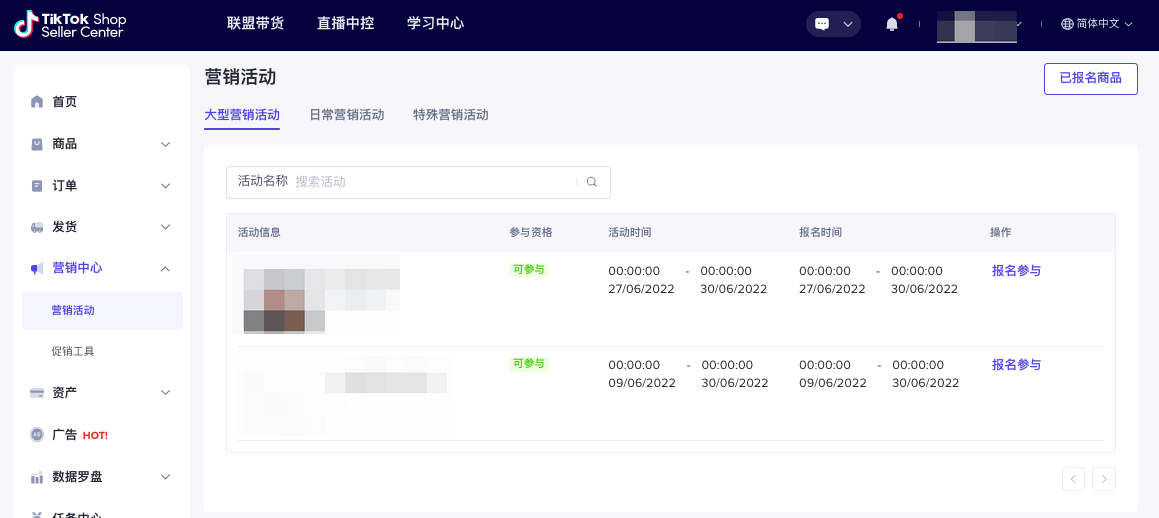The image size is (1159, 518).
Task: Click the 参与资格 column header
Action: 531,232
